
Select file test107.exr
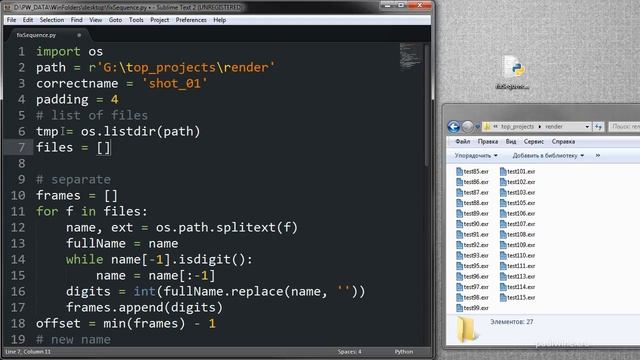(x=518, y=224)
